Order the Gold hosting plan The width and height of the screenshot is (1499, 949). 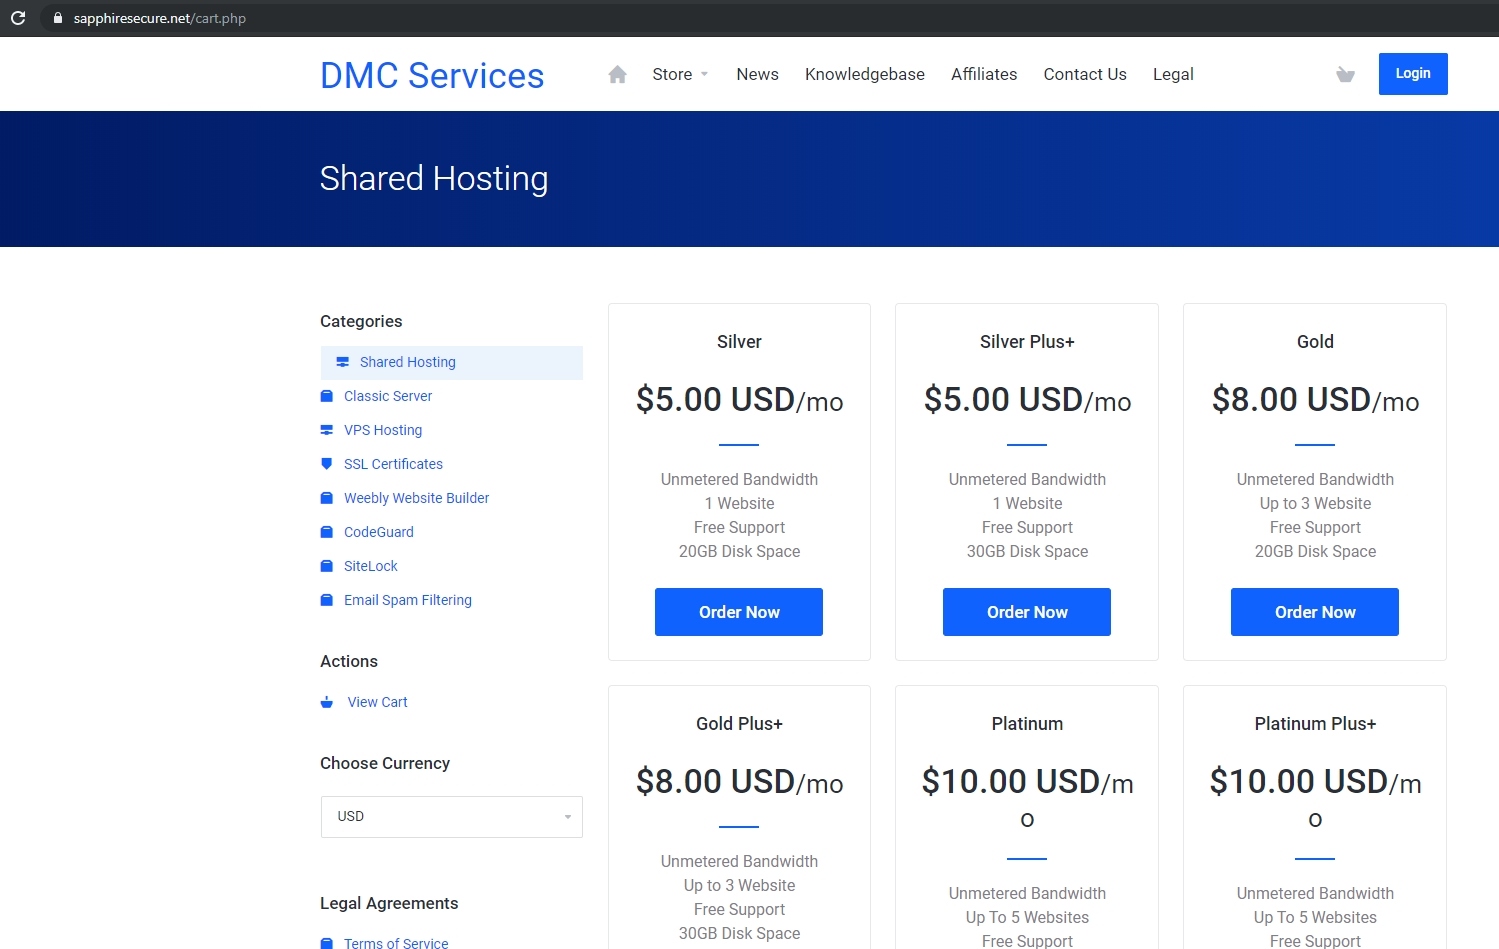1315,612
